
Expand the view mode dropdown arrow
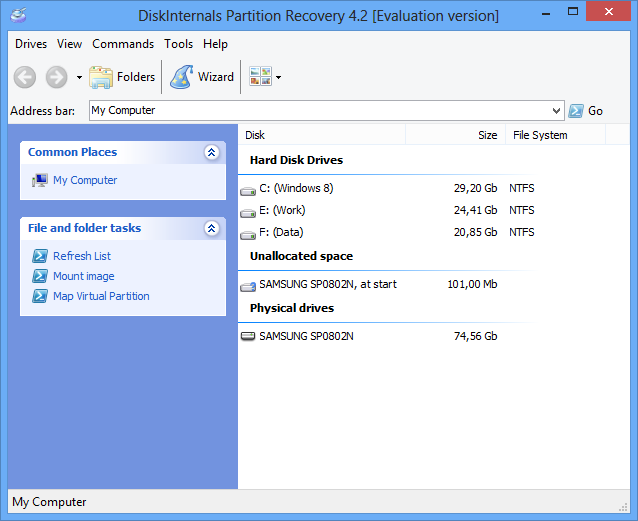click(x=278, y=77)
